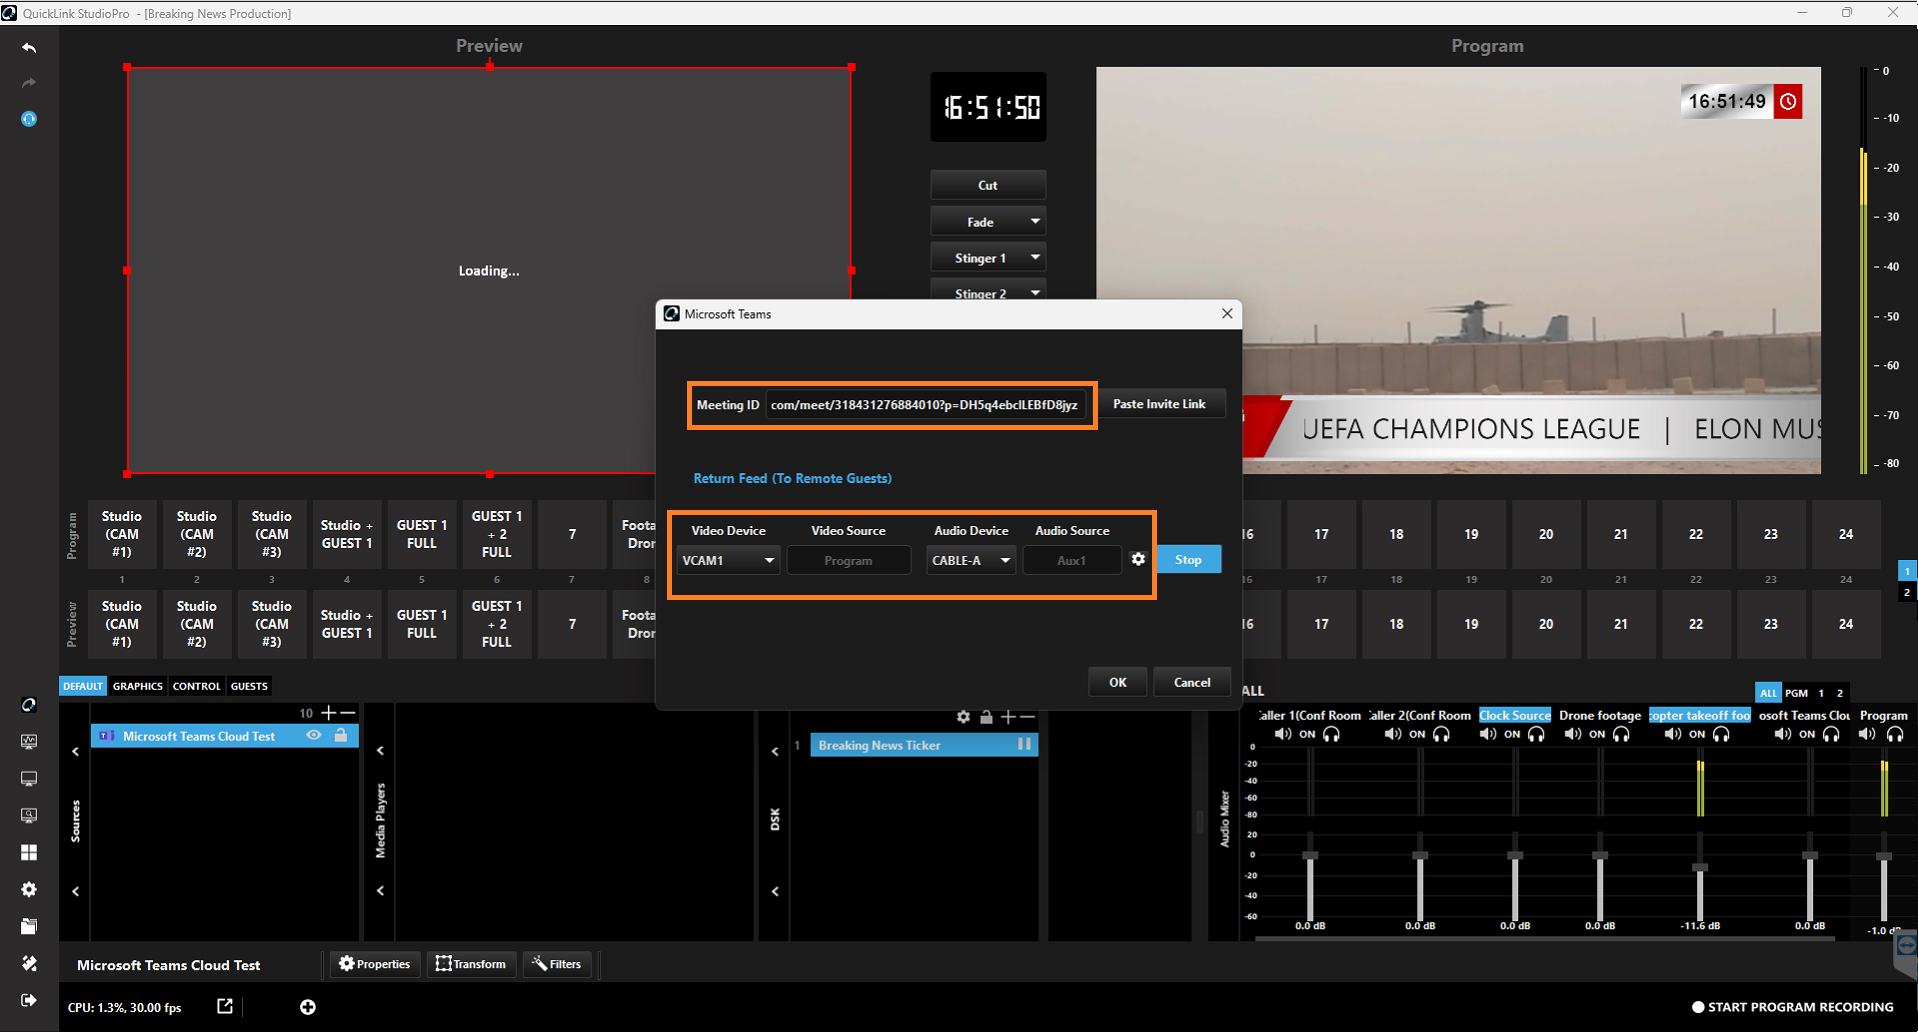This screenshot has width=1918, height=1032.
Task: Click the DSK panel lock icon
Action: (986, 717)
